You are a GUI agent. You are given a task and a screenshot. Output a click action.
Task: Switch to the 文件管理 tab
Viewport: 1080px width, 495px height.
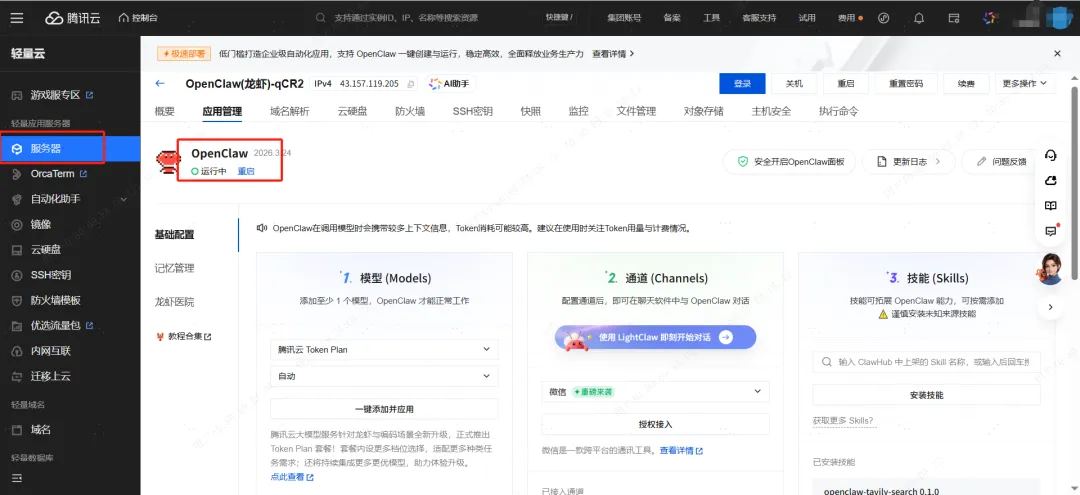pyautogui.click(x=636, y=111)
